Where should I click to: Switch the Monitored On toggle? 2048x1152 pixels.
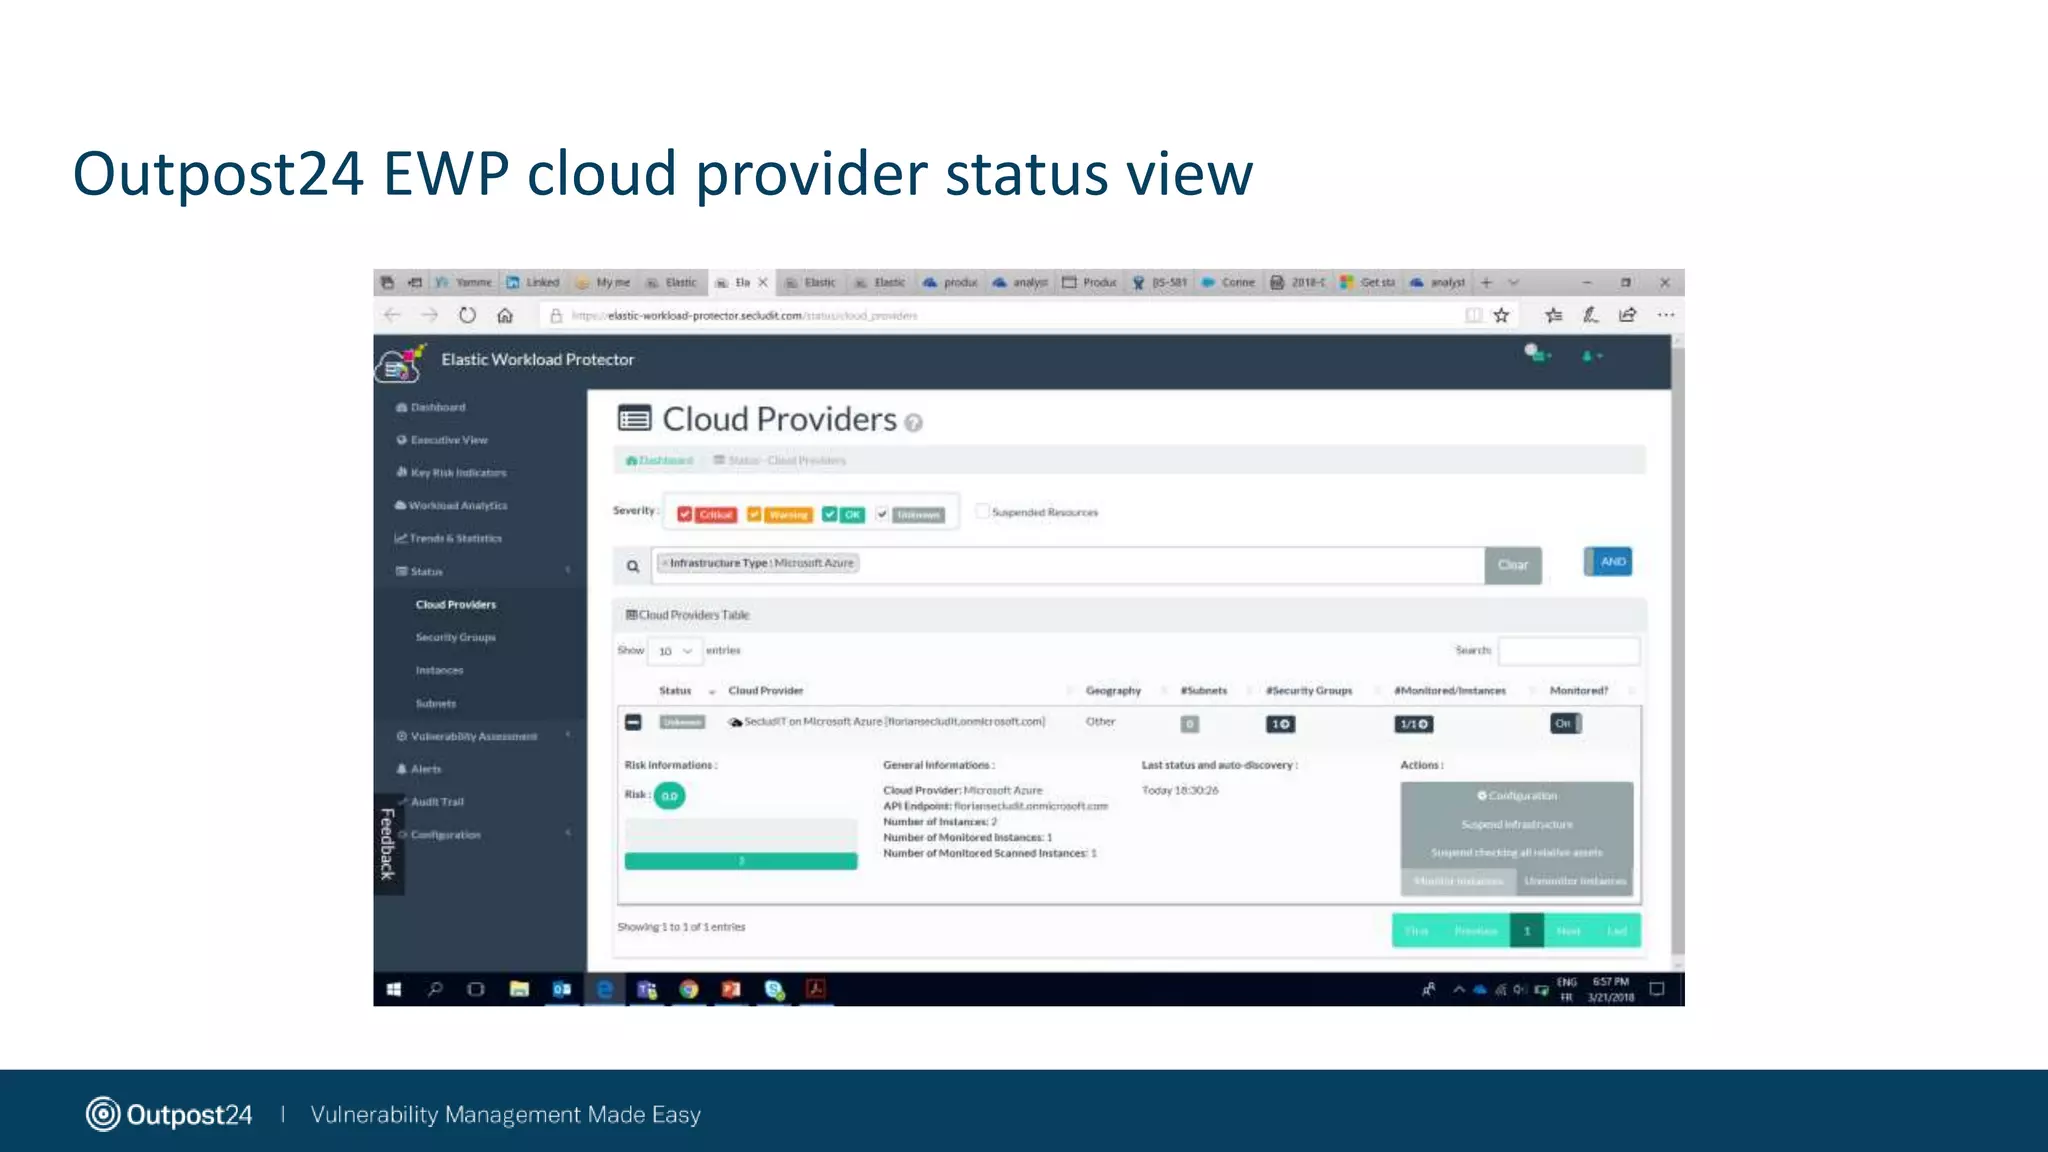tap(1566, 723)
